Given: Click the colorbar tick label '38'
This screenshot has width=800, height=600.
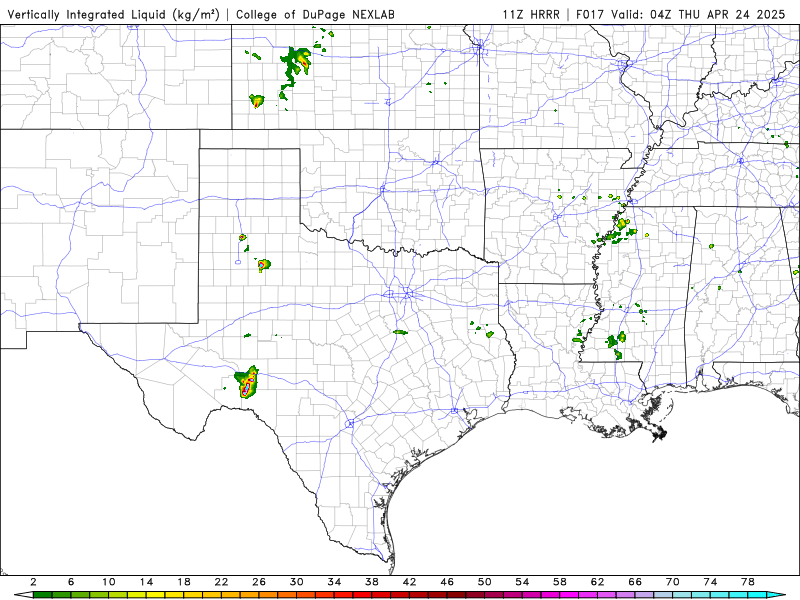Looking at the screenshot, I should click(x=372, y=582).
